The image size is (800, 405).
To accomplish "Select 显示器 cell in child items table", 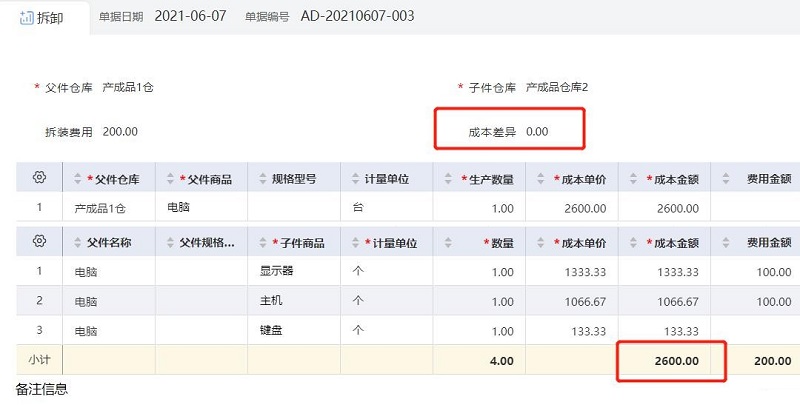I will click(275, 271).
